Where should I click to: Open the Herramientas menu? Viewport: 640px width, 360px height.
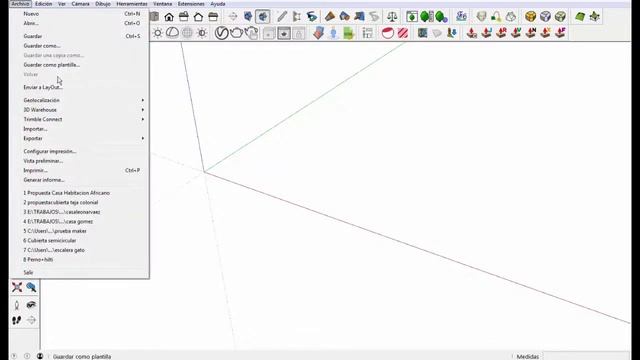132,4
